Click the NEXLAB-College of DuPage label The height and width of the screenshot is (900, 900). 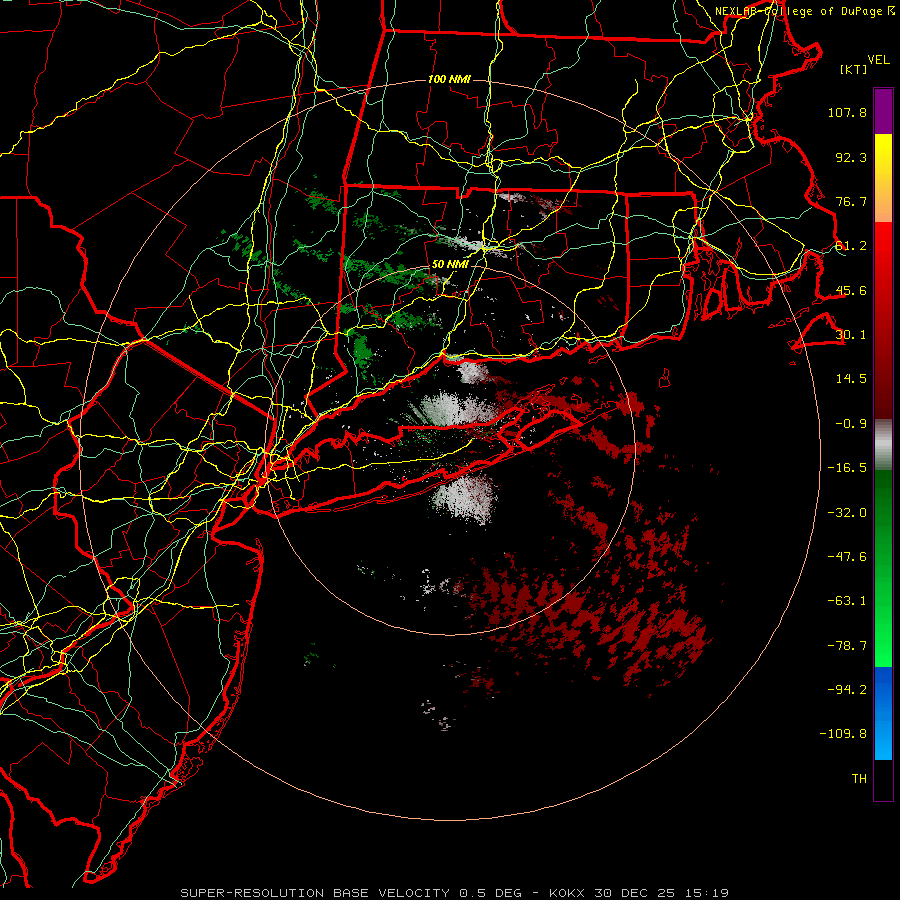[x=805, y=11]
